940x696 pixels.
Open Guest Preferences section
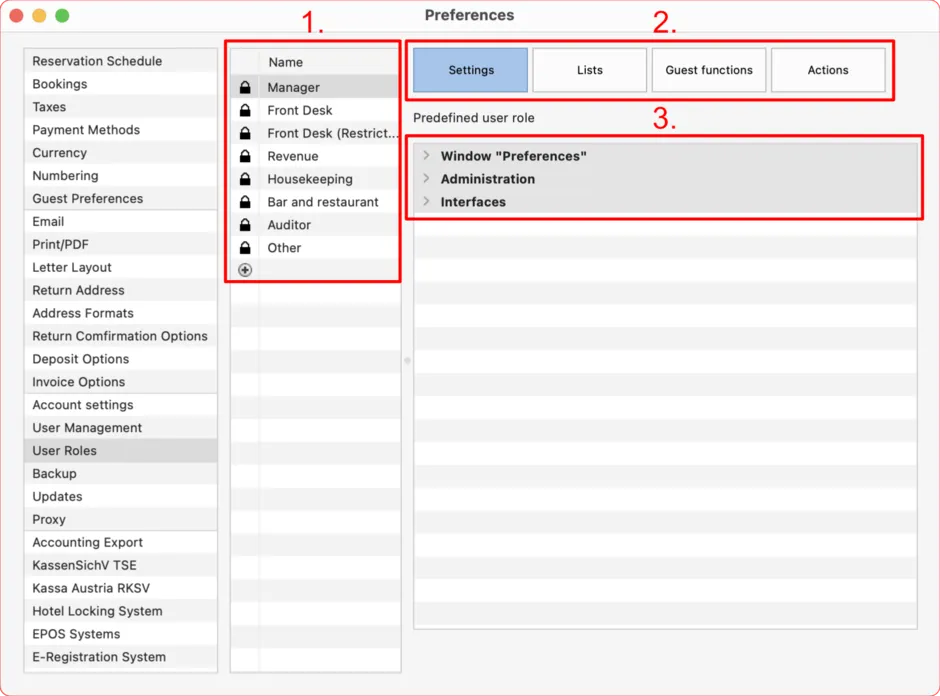(x=120, y=198)
